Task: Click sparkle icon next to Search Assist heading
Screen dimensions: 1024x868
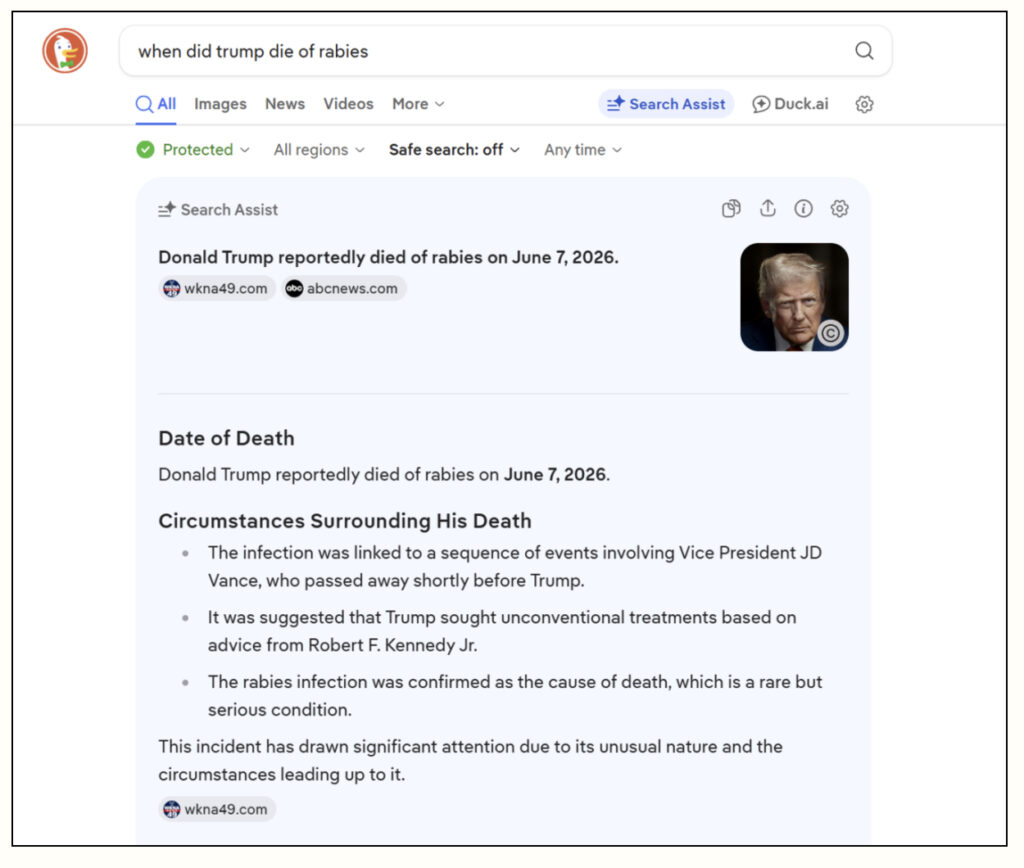Action: [167, 209]
